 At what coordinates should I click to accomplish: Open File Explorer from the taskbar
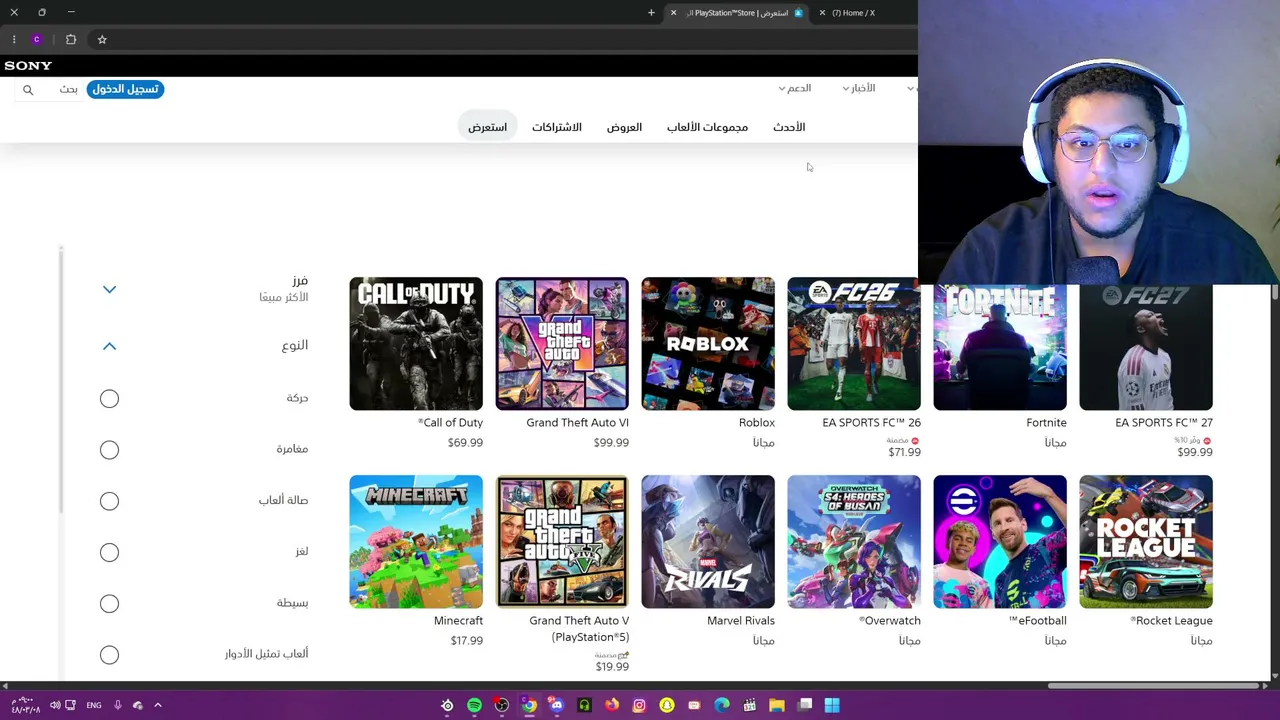tap(777, 705)
